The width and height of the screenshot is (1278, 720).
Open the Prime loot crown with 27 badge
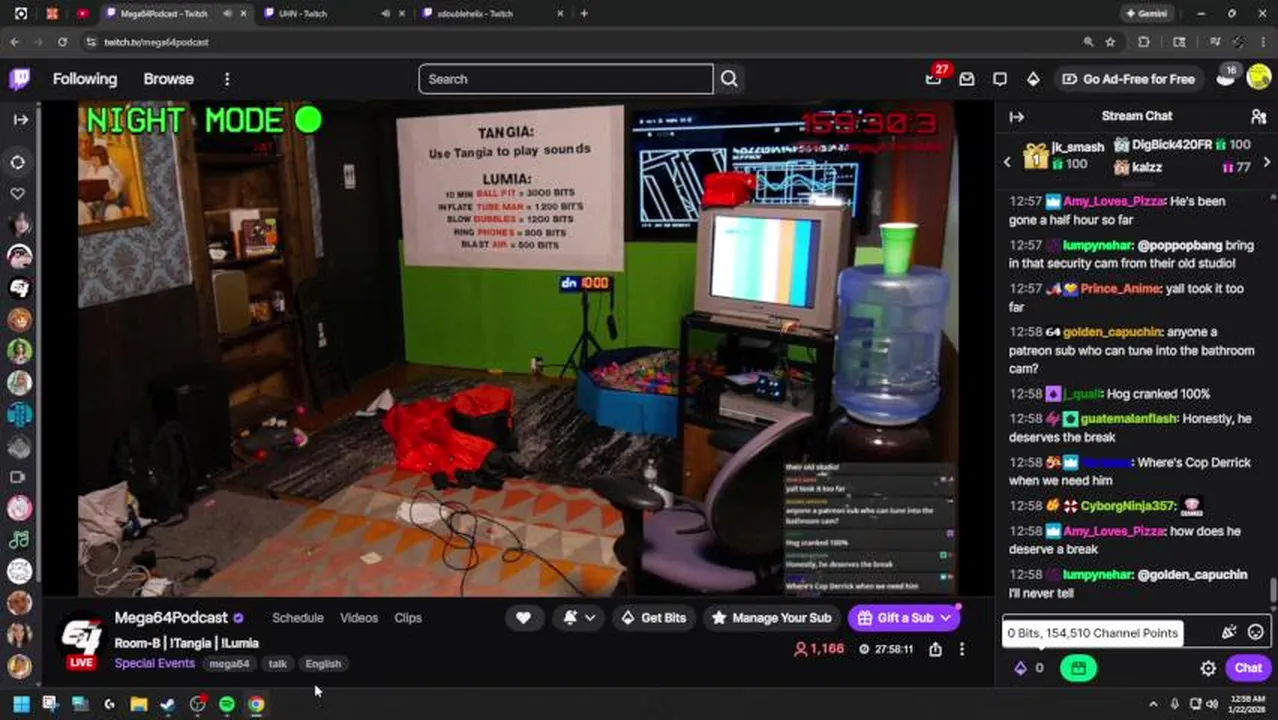pos(934,78)
